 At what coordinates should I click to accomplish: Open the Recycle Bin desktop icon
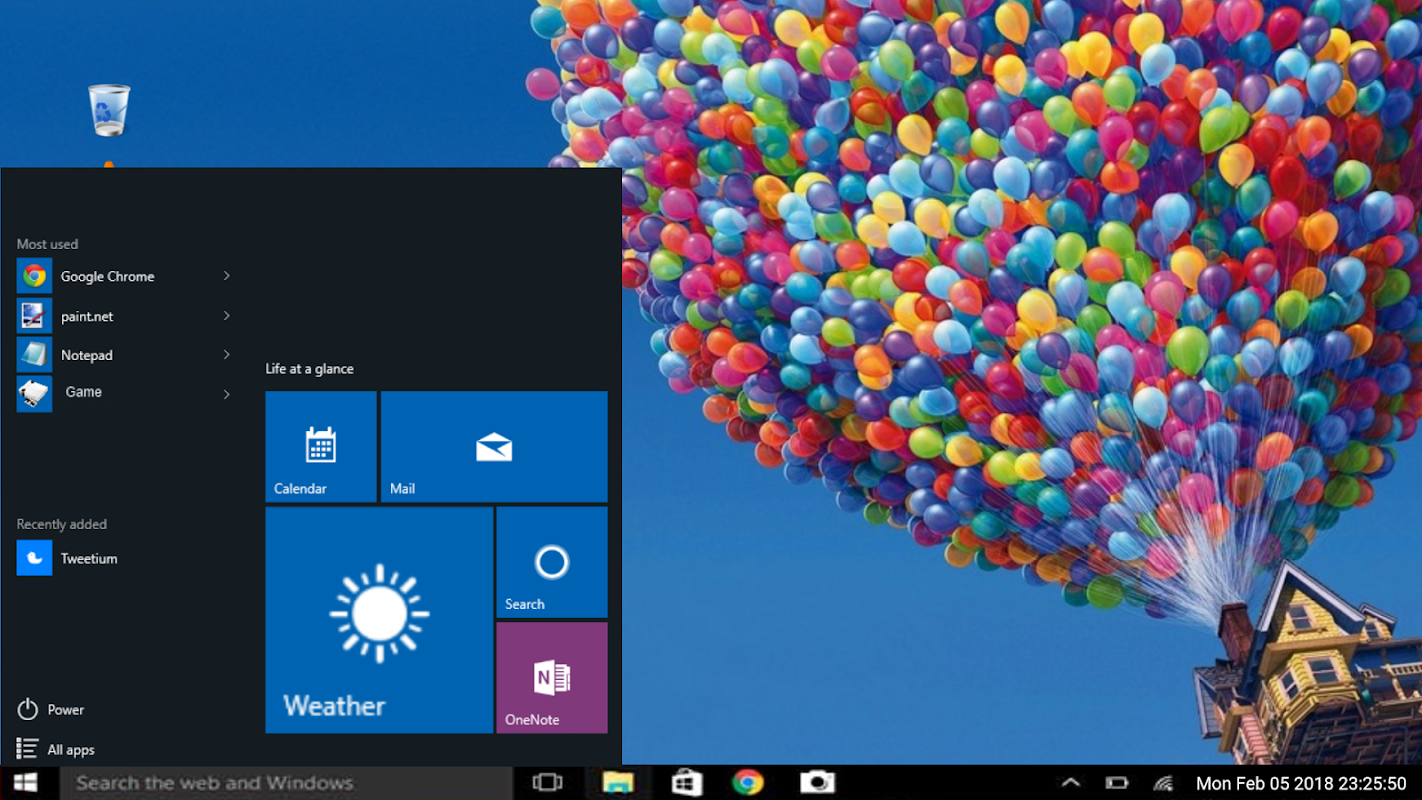click(x=109, y=110)
